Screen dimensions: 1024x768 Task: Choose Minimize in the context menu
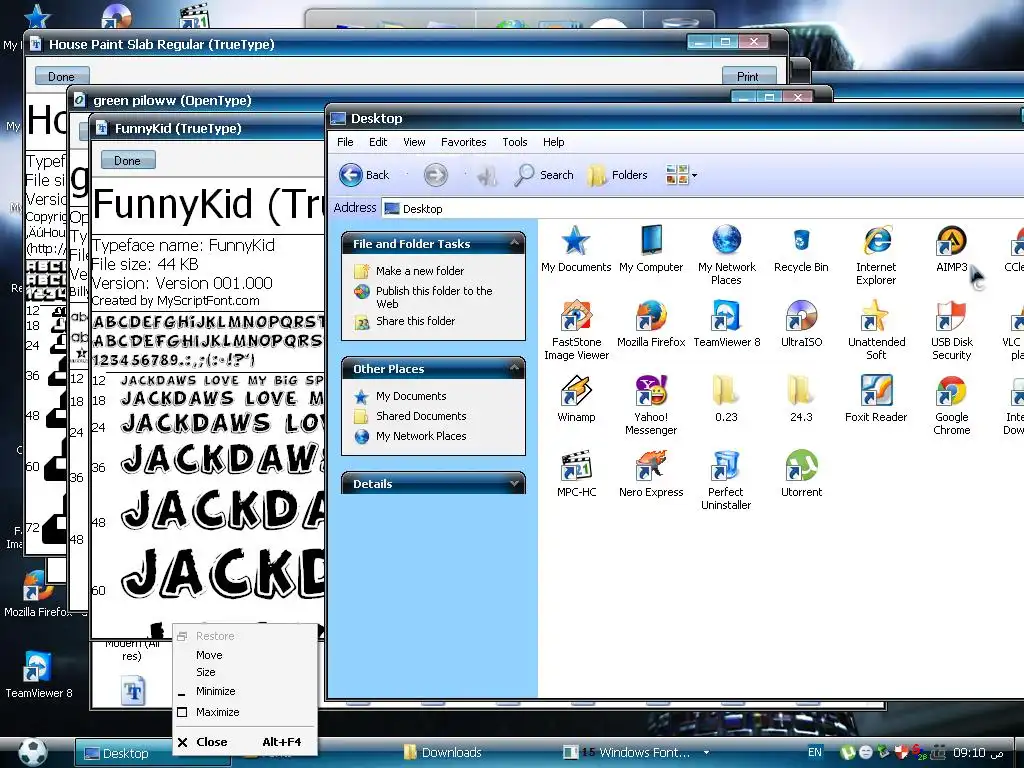[x=245, y=691]
